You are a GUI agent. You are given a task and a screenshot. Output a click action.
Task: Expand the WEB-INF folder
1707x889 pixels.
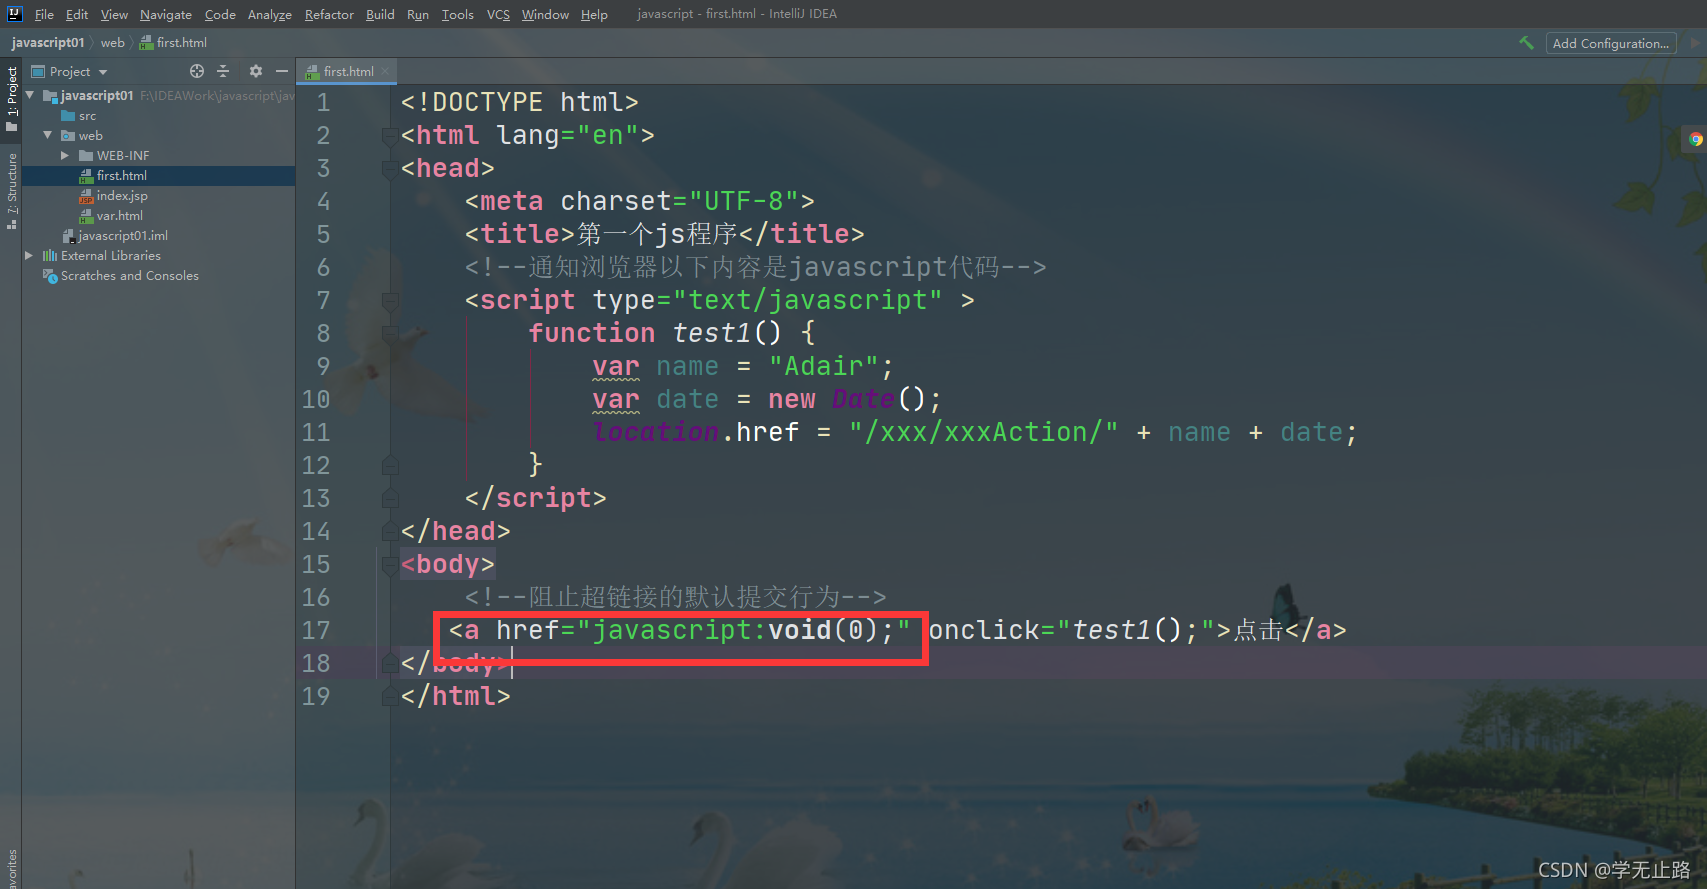click(65, 155)
